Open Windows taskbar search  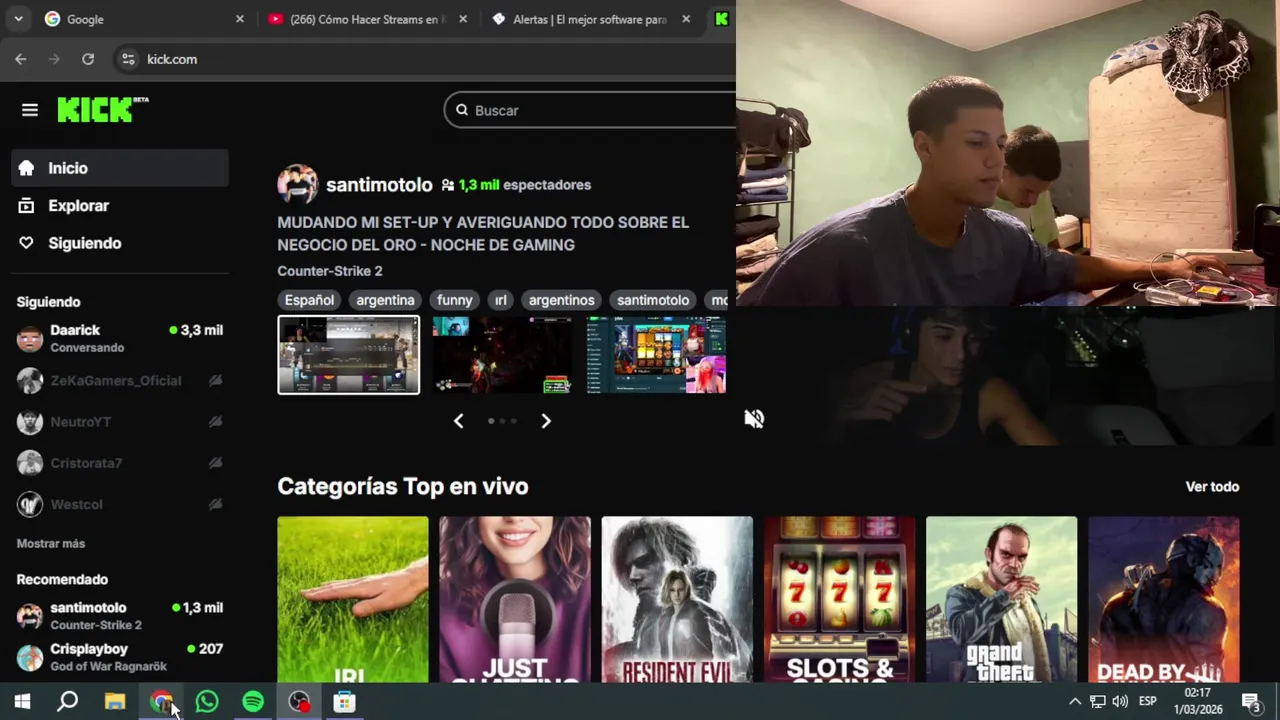(68, 702)
